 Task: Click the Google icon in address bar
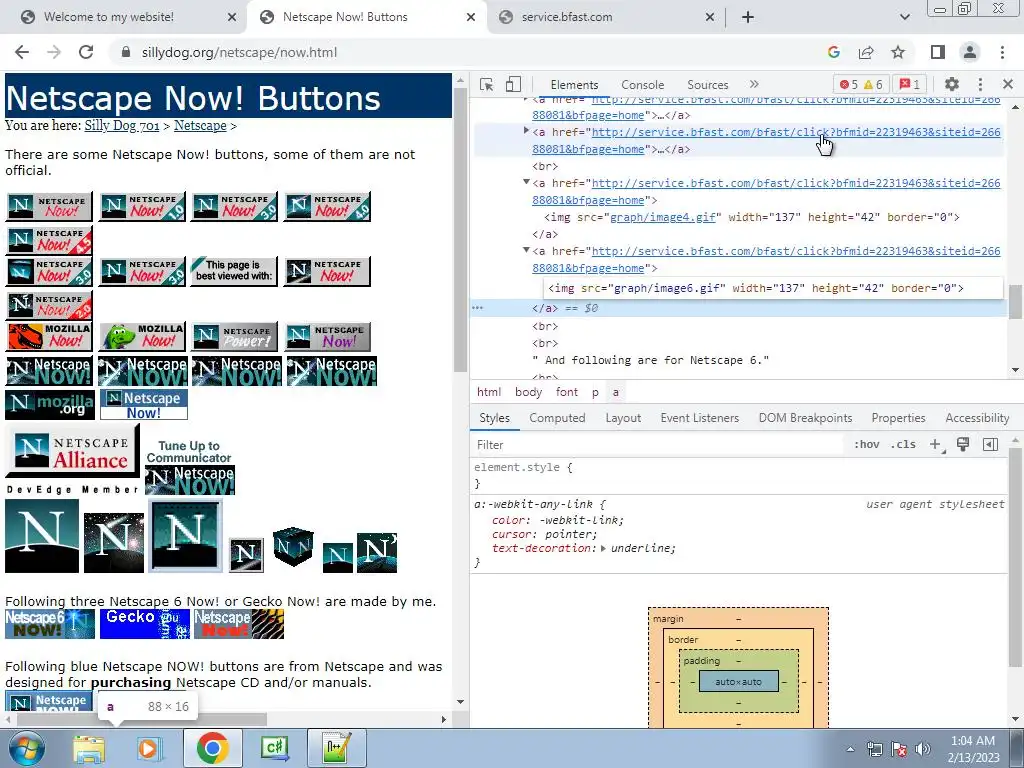(x=834, y=52)
